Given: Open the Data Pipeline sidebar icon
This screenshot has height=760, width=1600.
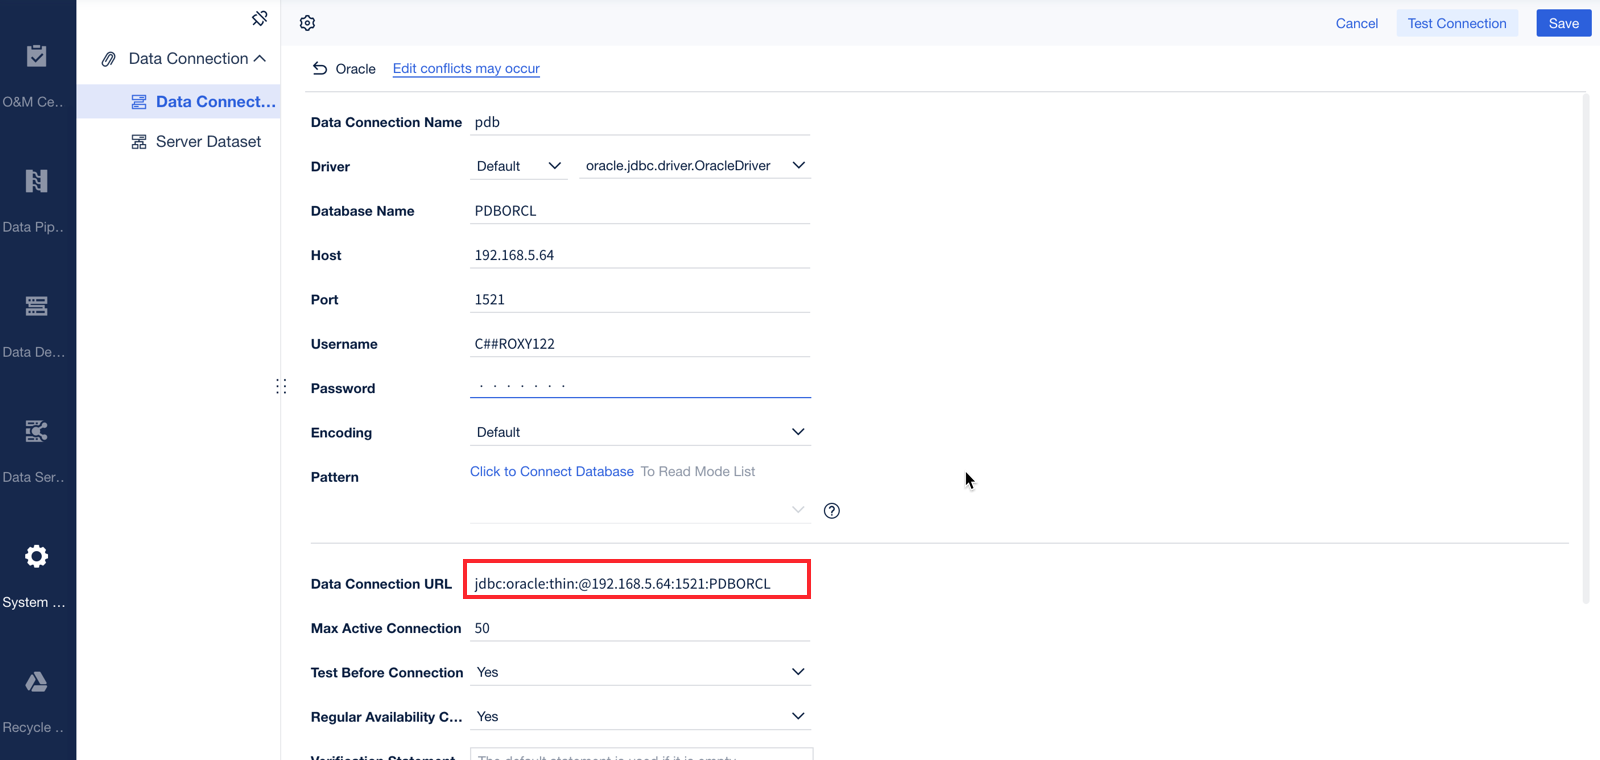Looking at the screenshot, I should pos(36,181).
